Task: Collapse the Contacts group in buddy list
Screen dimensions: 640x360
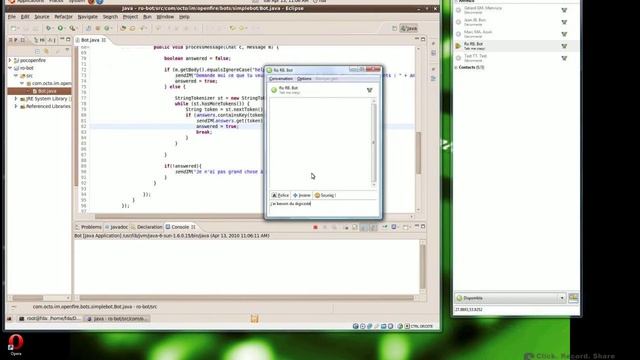Action: [x=456, y=67]
